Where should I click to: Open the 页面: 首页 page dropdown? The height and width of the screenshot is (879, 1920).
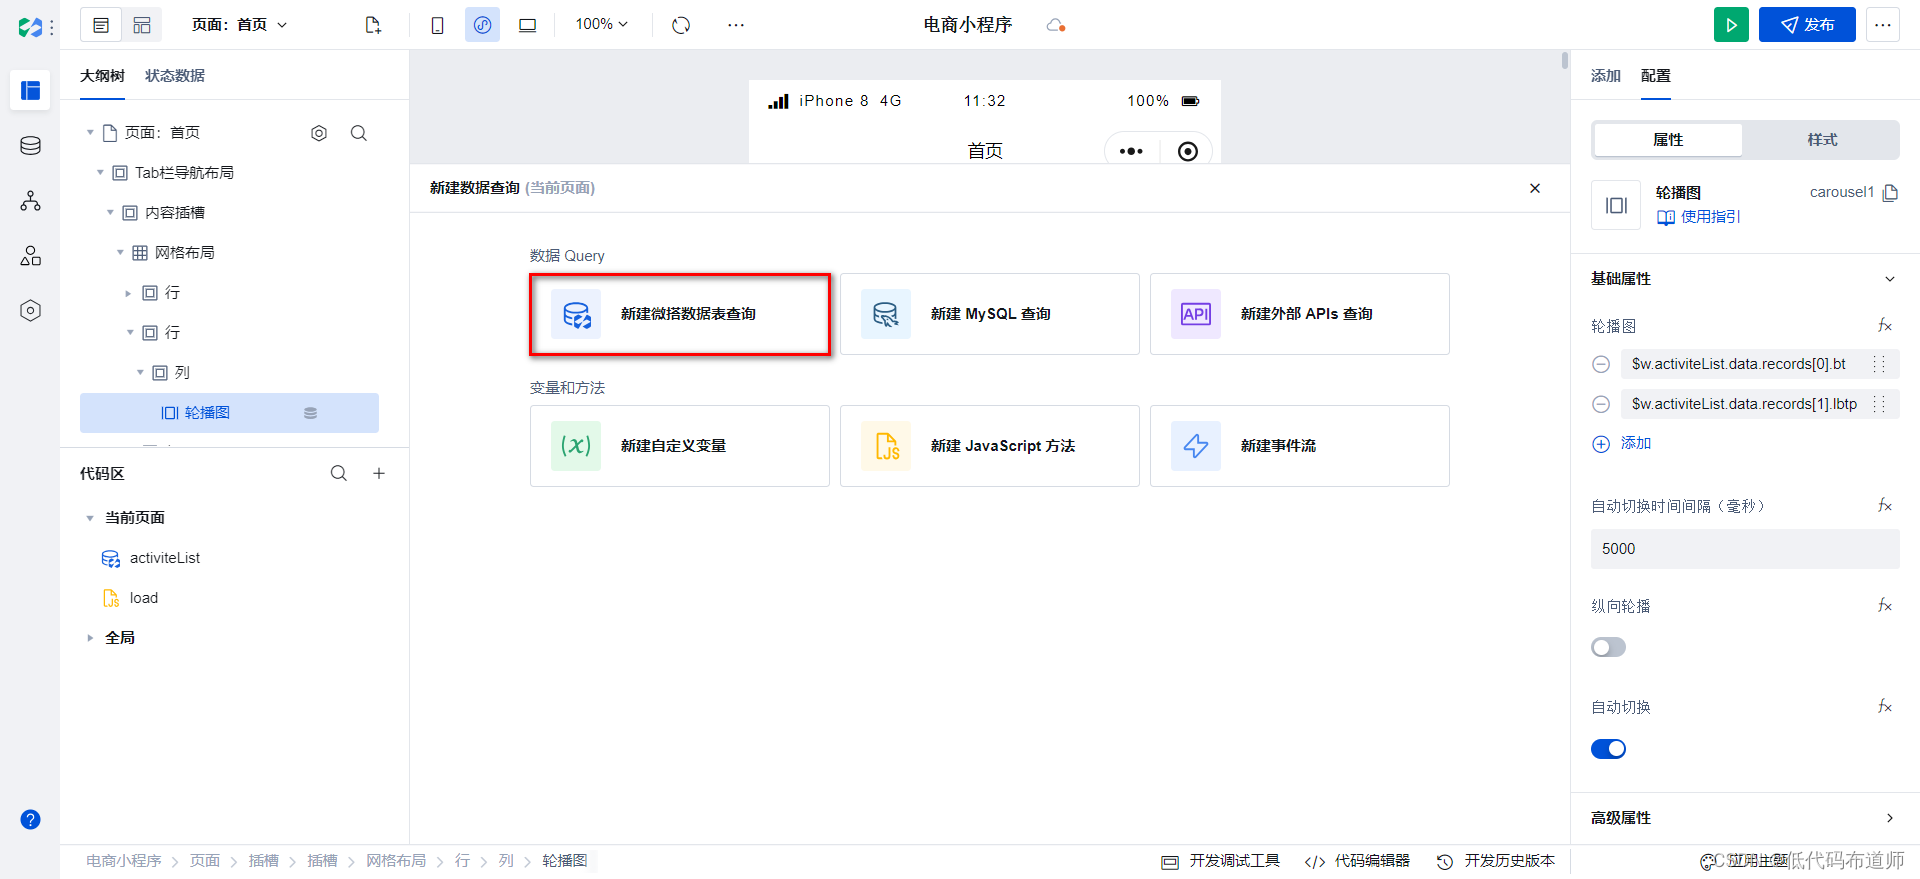click(x=239, y=25)
